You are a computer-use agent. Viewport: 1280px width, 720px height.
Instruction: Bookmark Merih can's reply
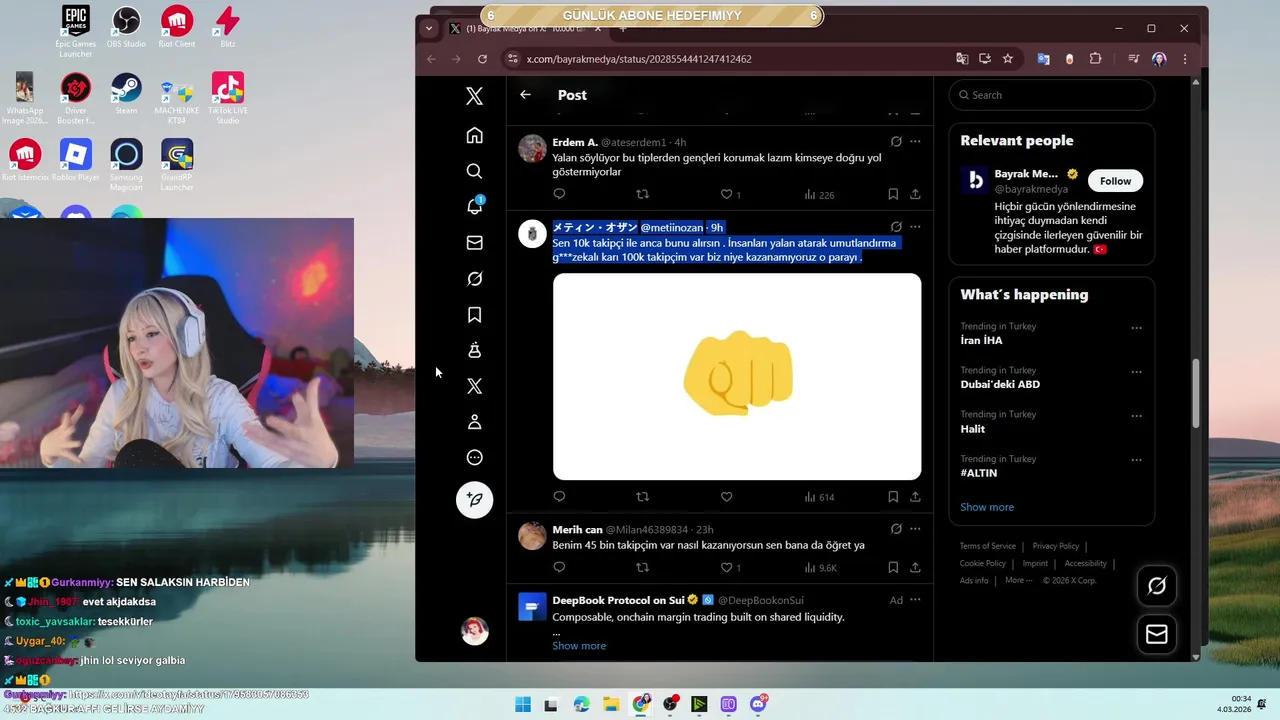pos(893,567)
